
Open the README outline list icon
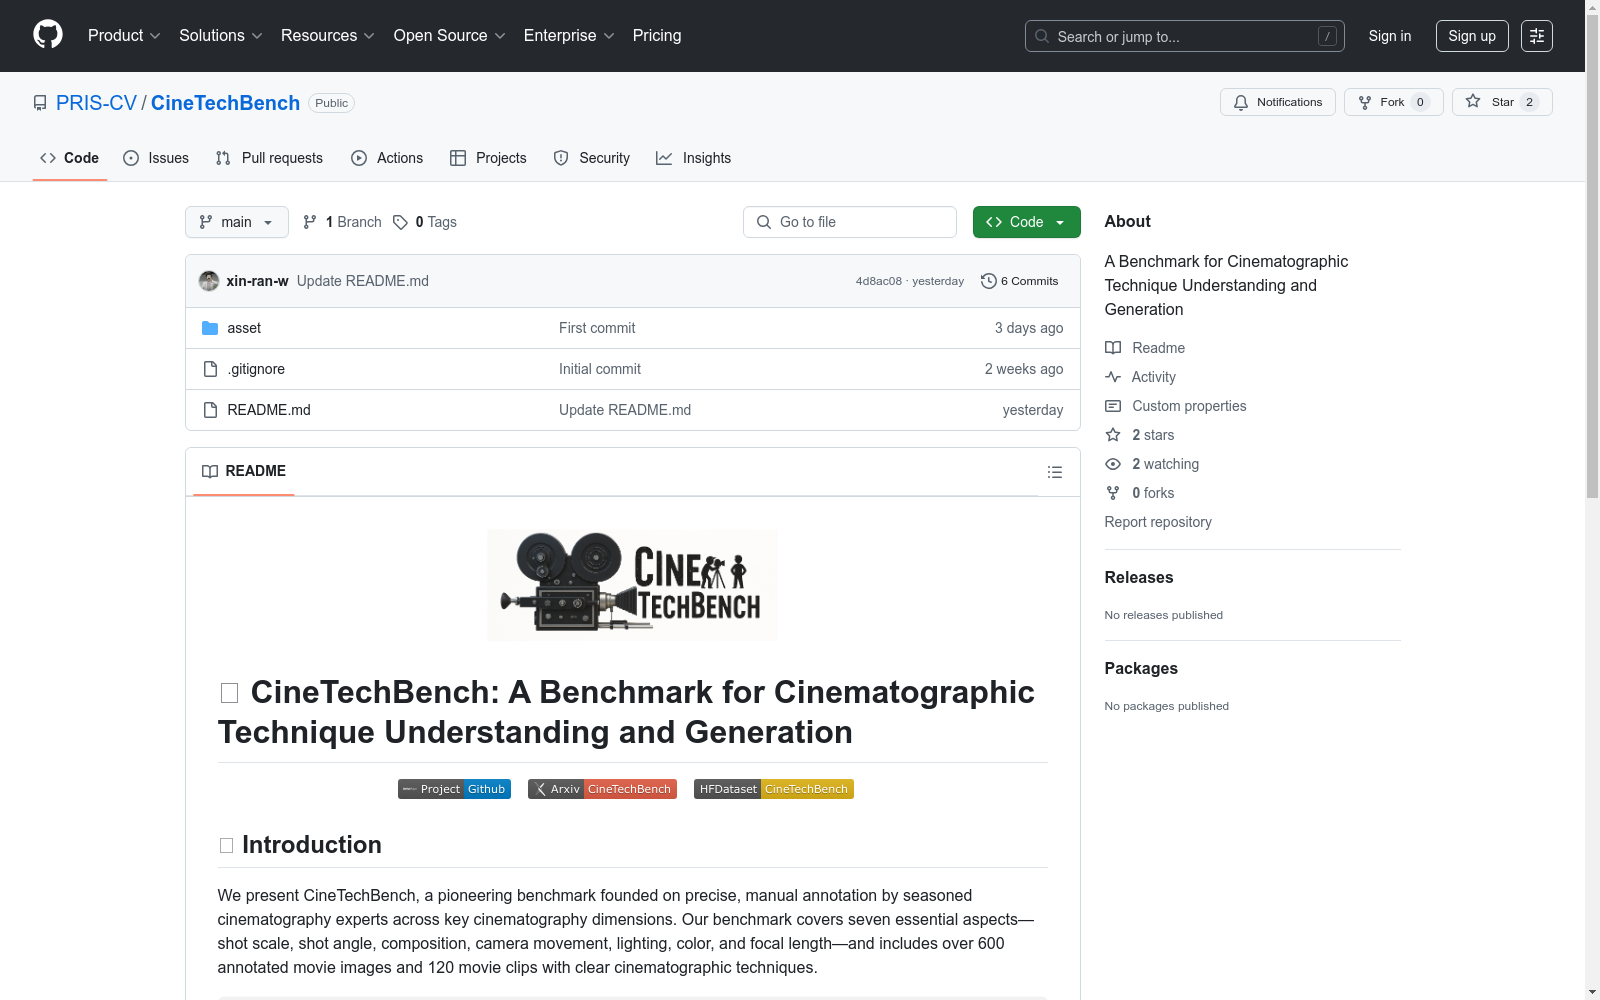tap(1055, 472)
